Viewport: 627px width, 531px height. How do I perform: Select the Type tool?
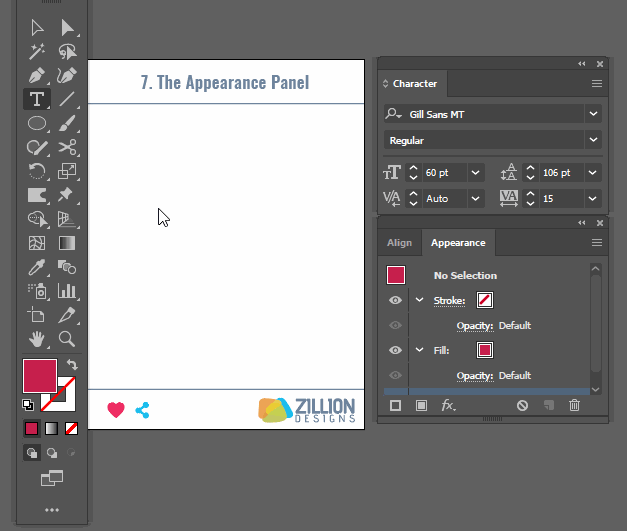coord(37,99)
